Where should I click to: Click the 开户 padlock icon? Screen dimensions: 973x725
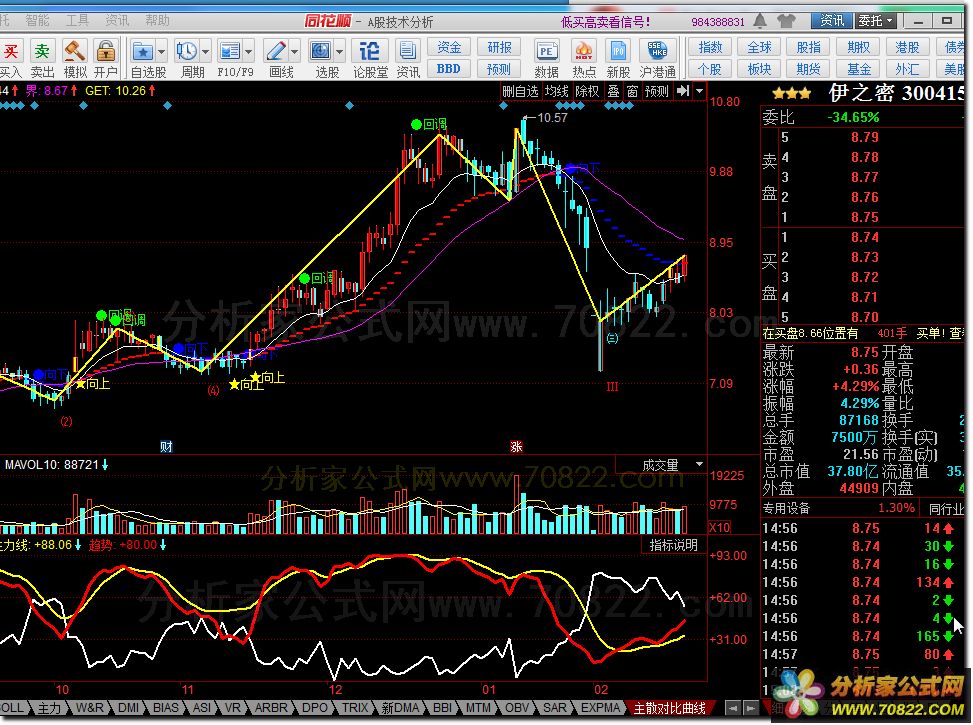click(x=106, y=51)
